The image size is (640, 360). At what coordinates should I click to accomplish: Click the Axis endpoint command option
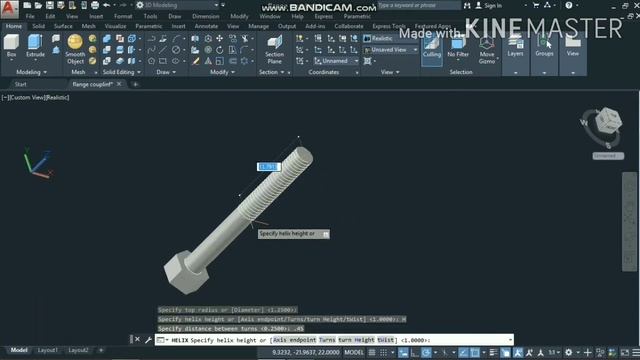[294, 340]
